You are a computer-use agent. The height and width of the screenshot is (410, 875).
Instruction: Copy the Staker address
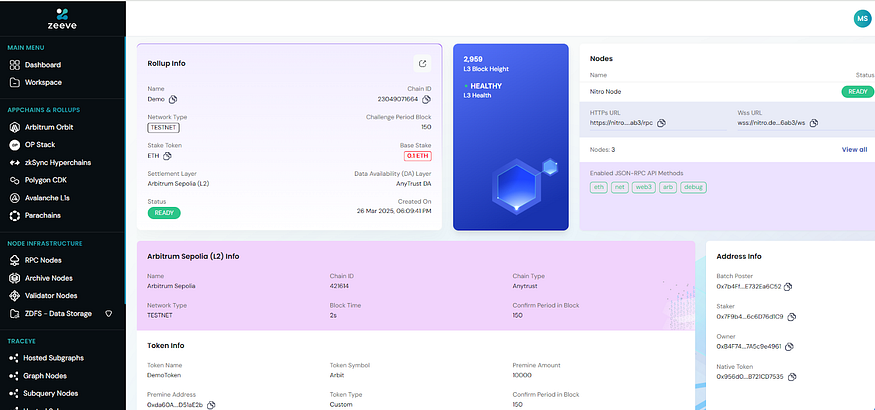(791, 317)
